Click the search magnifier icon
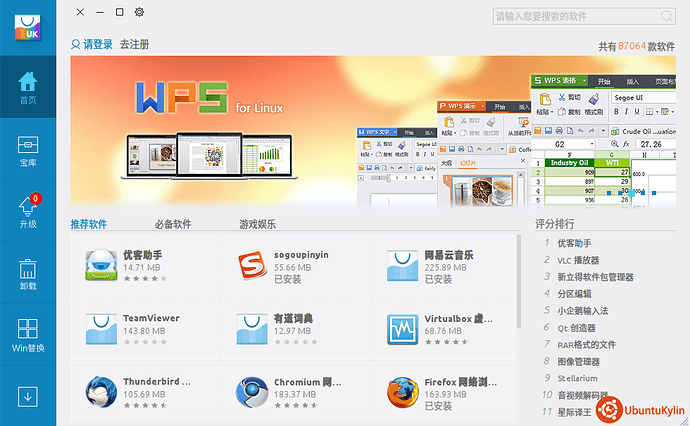The image size is (690, 426). click(666, 16)
